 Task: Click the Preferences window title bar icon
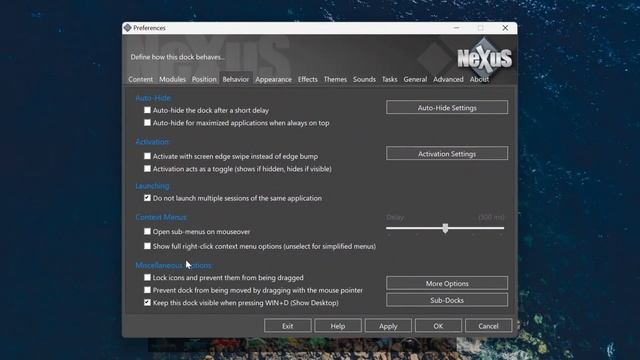(127, 28)
